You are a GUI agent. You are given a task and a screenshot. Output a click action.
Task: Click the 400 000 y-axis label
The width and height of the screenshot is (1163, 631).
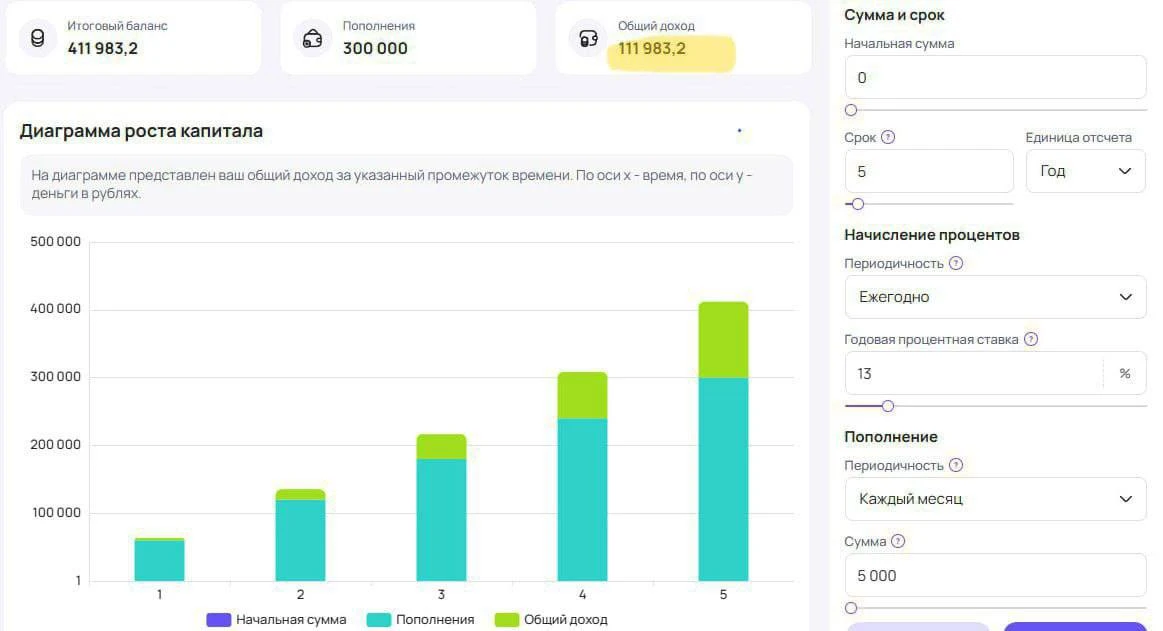(x=56, y=308)
